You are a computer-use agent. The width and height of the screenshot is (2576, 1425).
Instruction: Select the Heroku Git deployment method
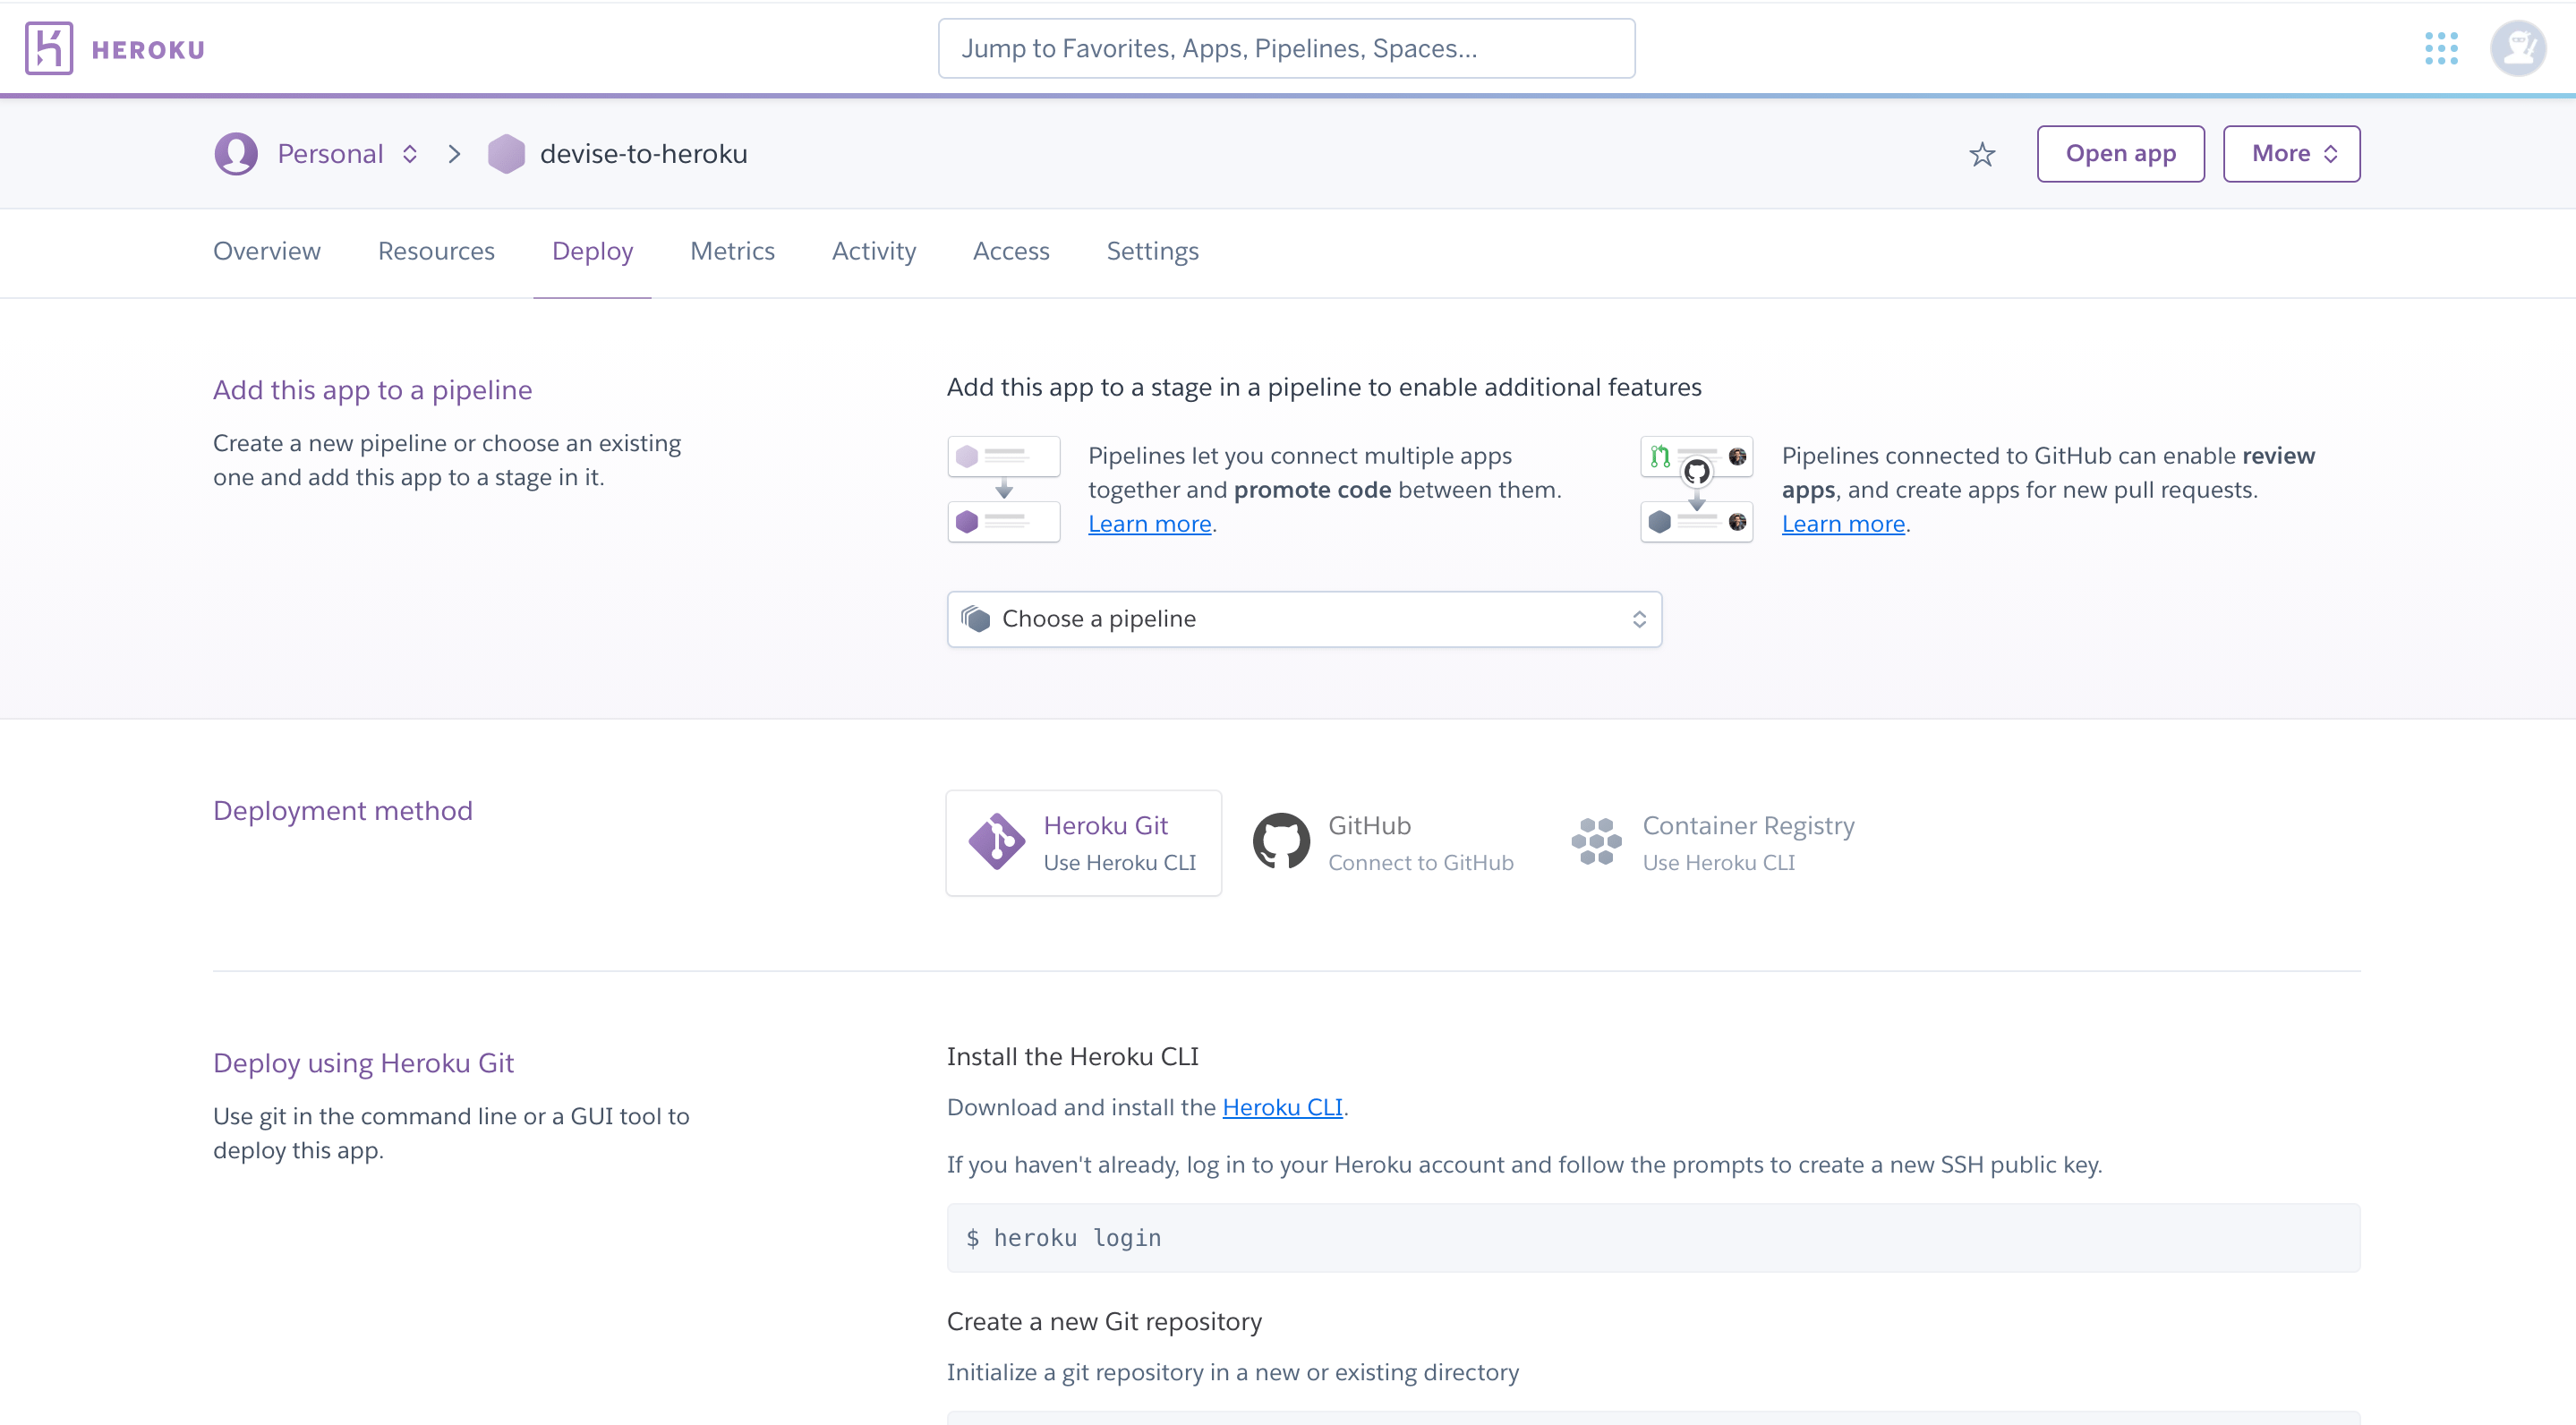(1084, 842)
